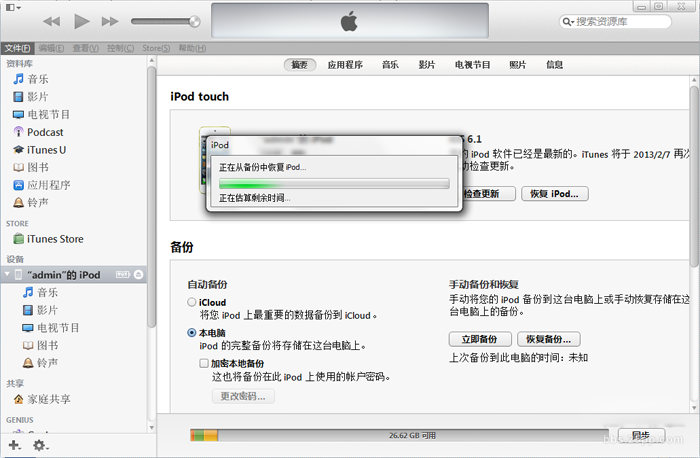Select the iCloud backup radio button
The width and height of the screenshot is (700, 458).
(192, 302)
